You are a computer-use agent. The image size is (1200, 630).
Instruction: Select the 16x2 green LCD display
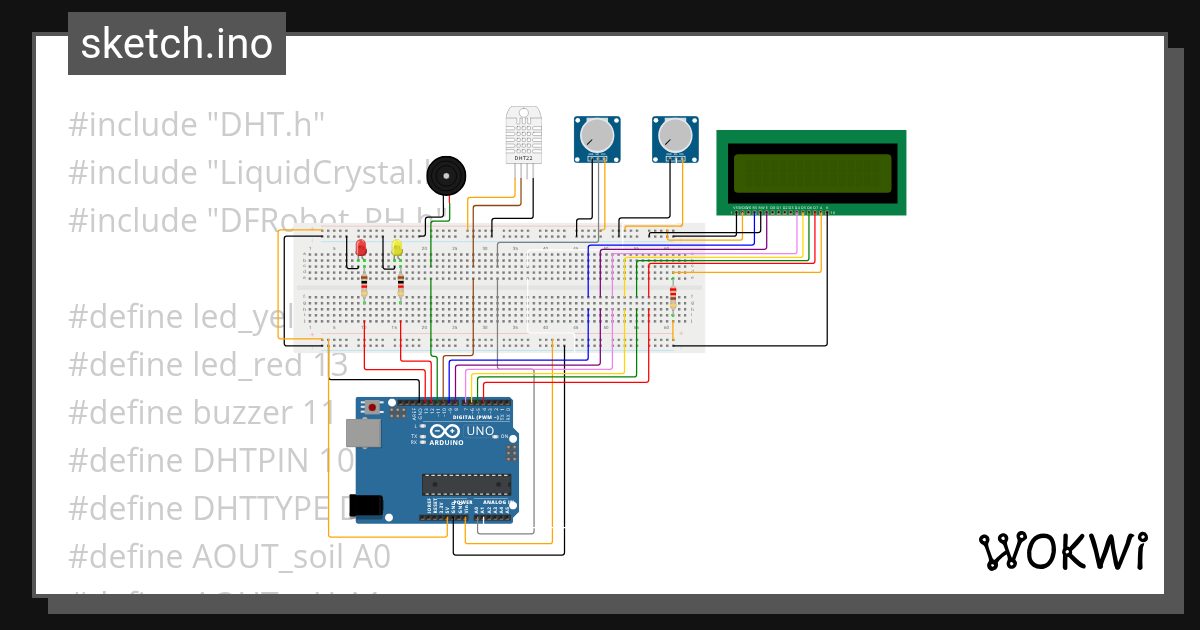812,172
